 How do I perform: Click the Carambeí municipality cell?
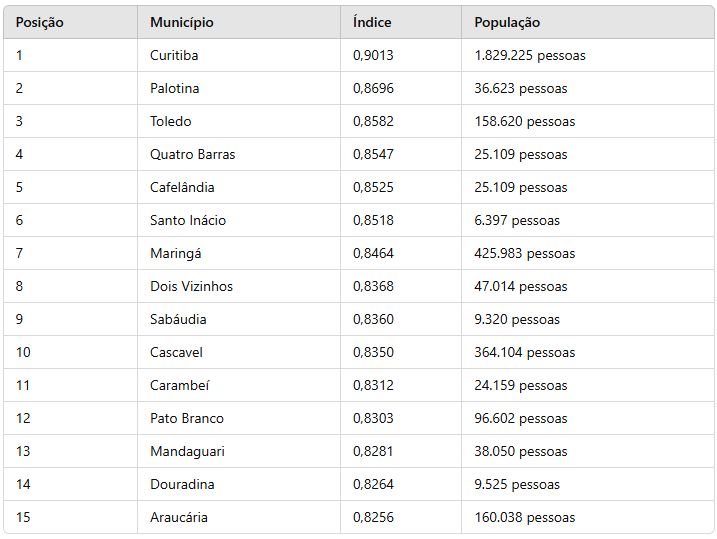click(179, 385)
